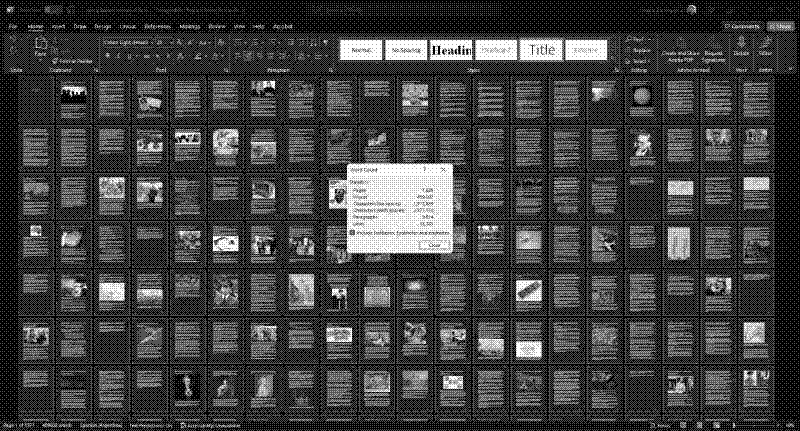Apply the No Spacing style

pyautogui.click(x=406, y=50)
